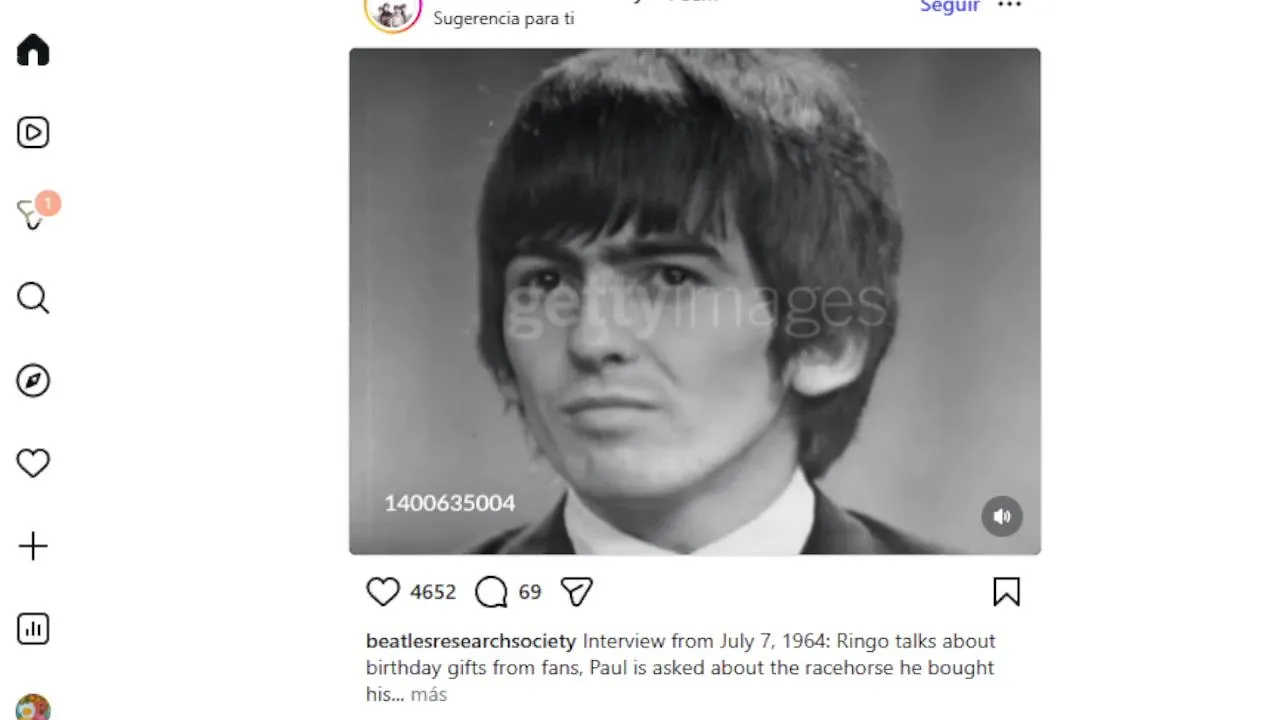Share the post via paper-plane icon
The height and width of the screenshot is (720, 1280).
pos(577,592)
